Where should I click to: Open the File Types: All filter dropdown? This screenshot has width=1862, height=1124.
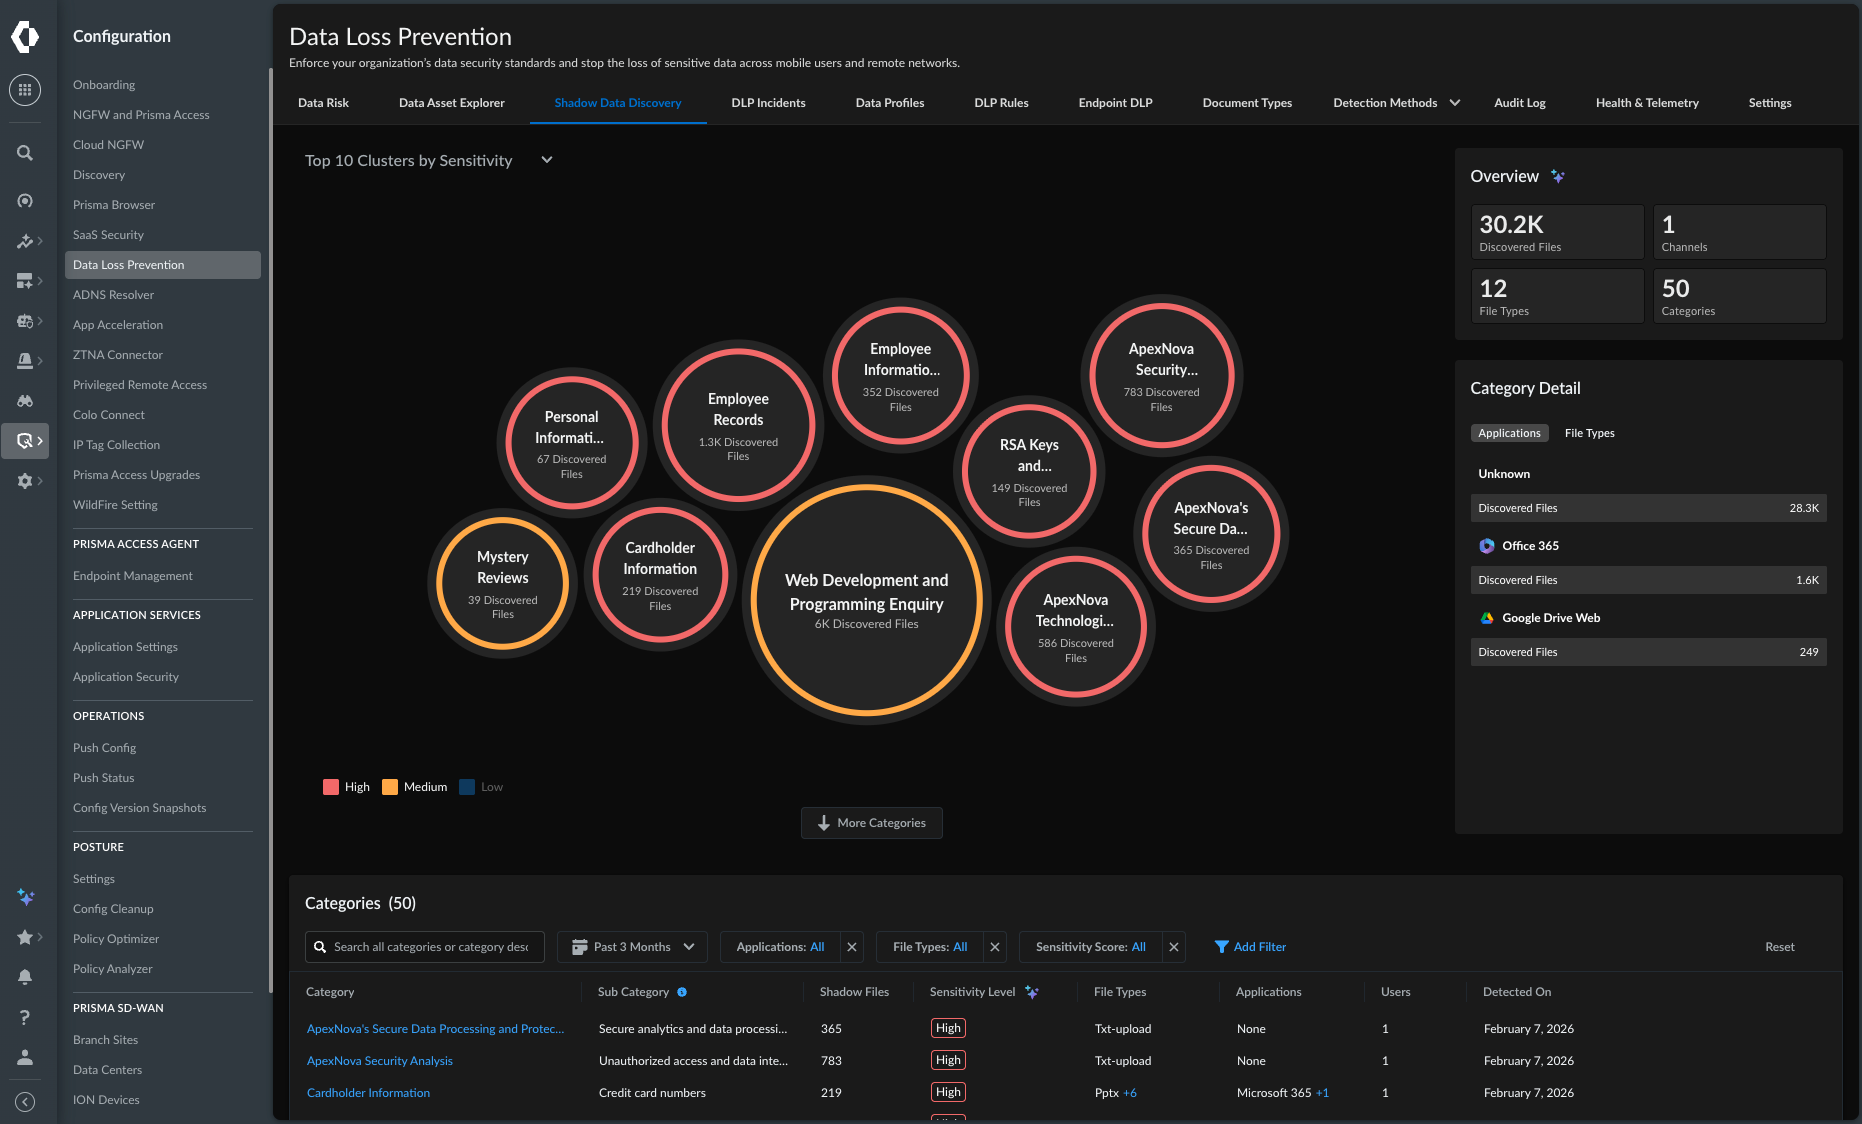point(930,947)
